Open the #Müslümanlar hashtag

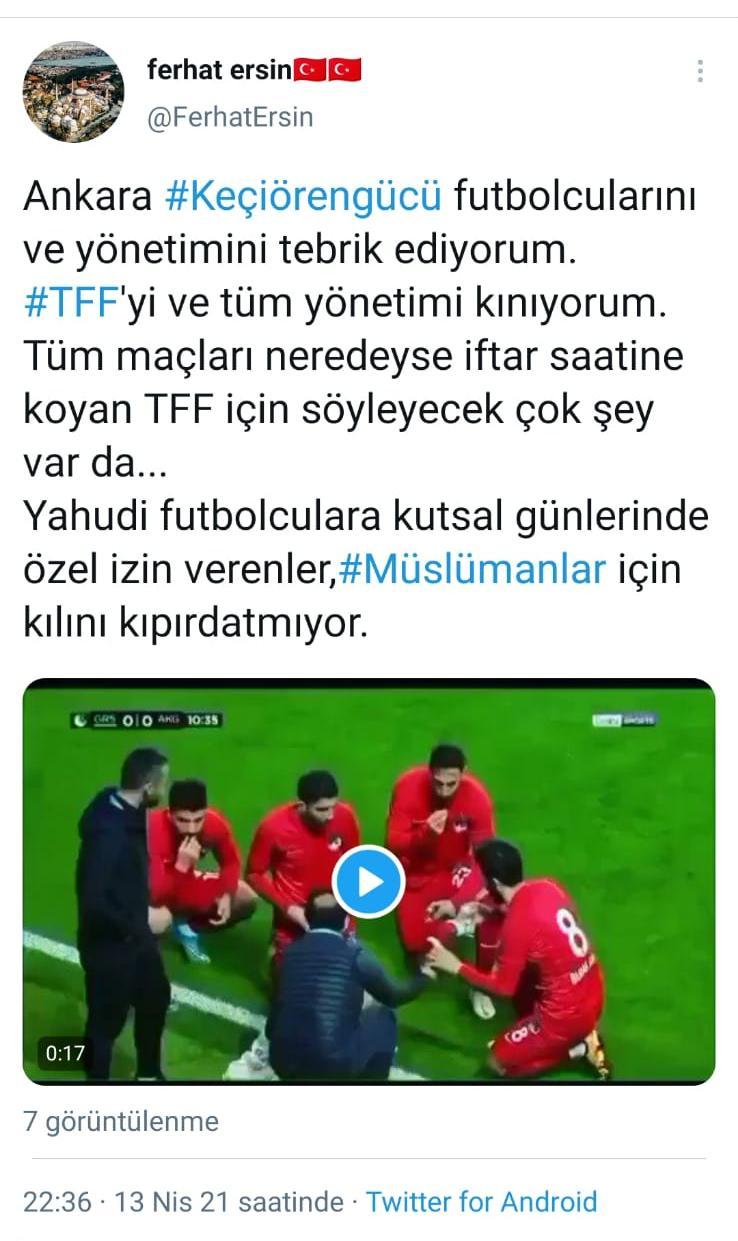click(x=473, y=569)
